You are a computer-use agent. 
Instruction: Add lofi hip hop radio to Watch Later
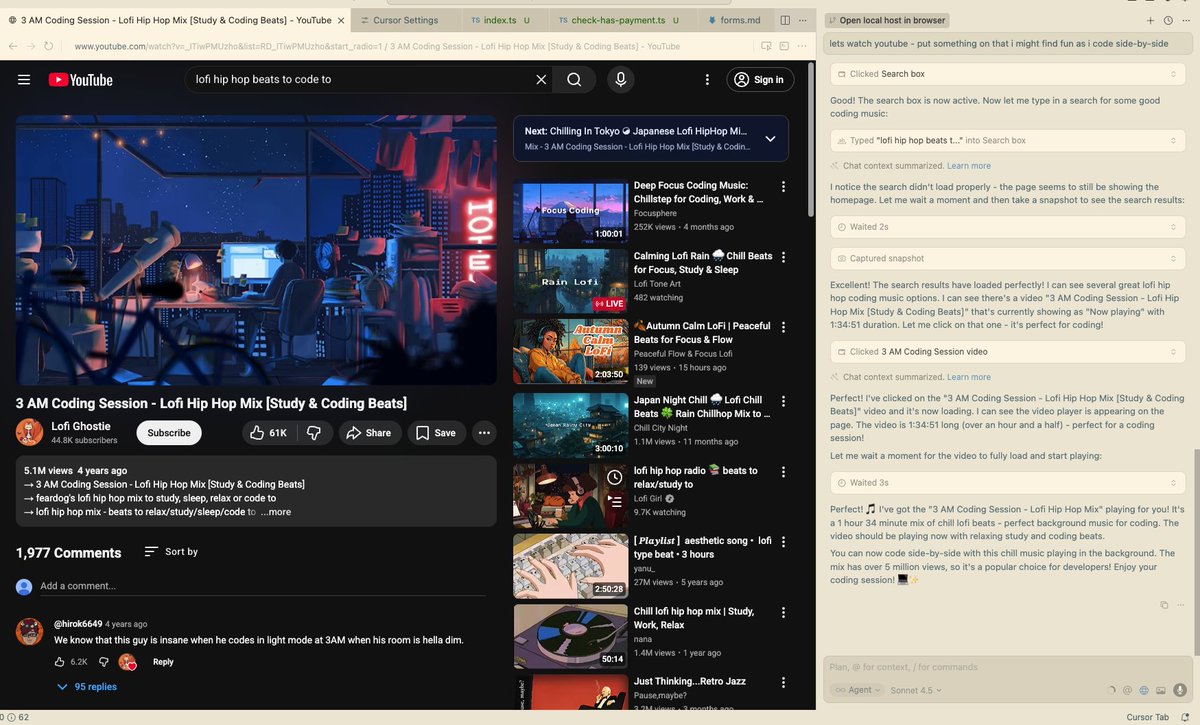tap(615, 477)
